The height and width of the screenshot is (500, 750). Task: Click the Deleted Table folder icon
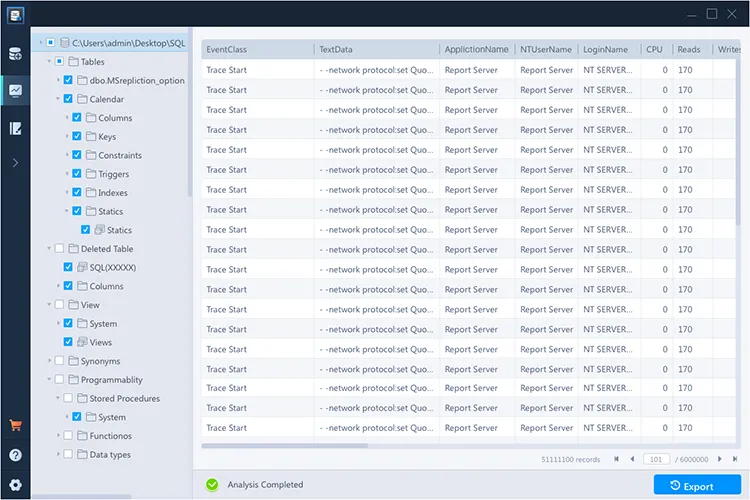point(73,248)
